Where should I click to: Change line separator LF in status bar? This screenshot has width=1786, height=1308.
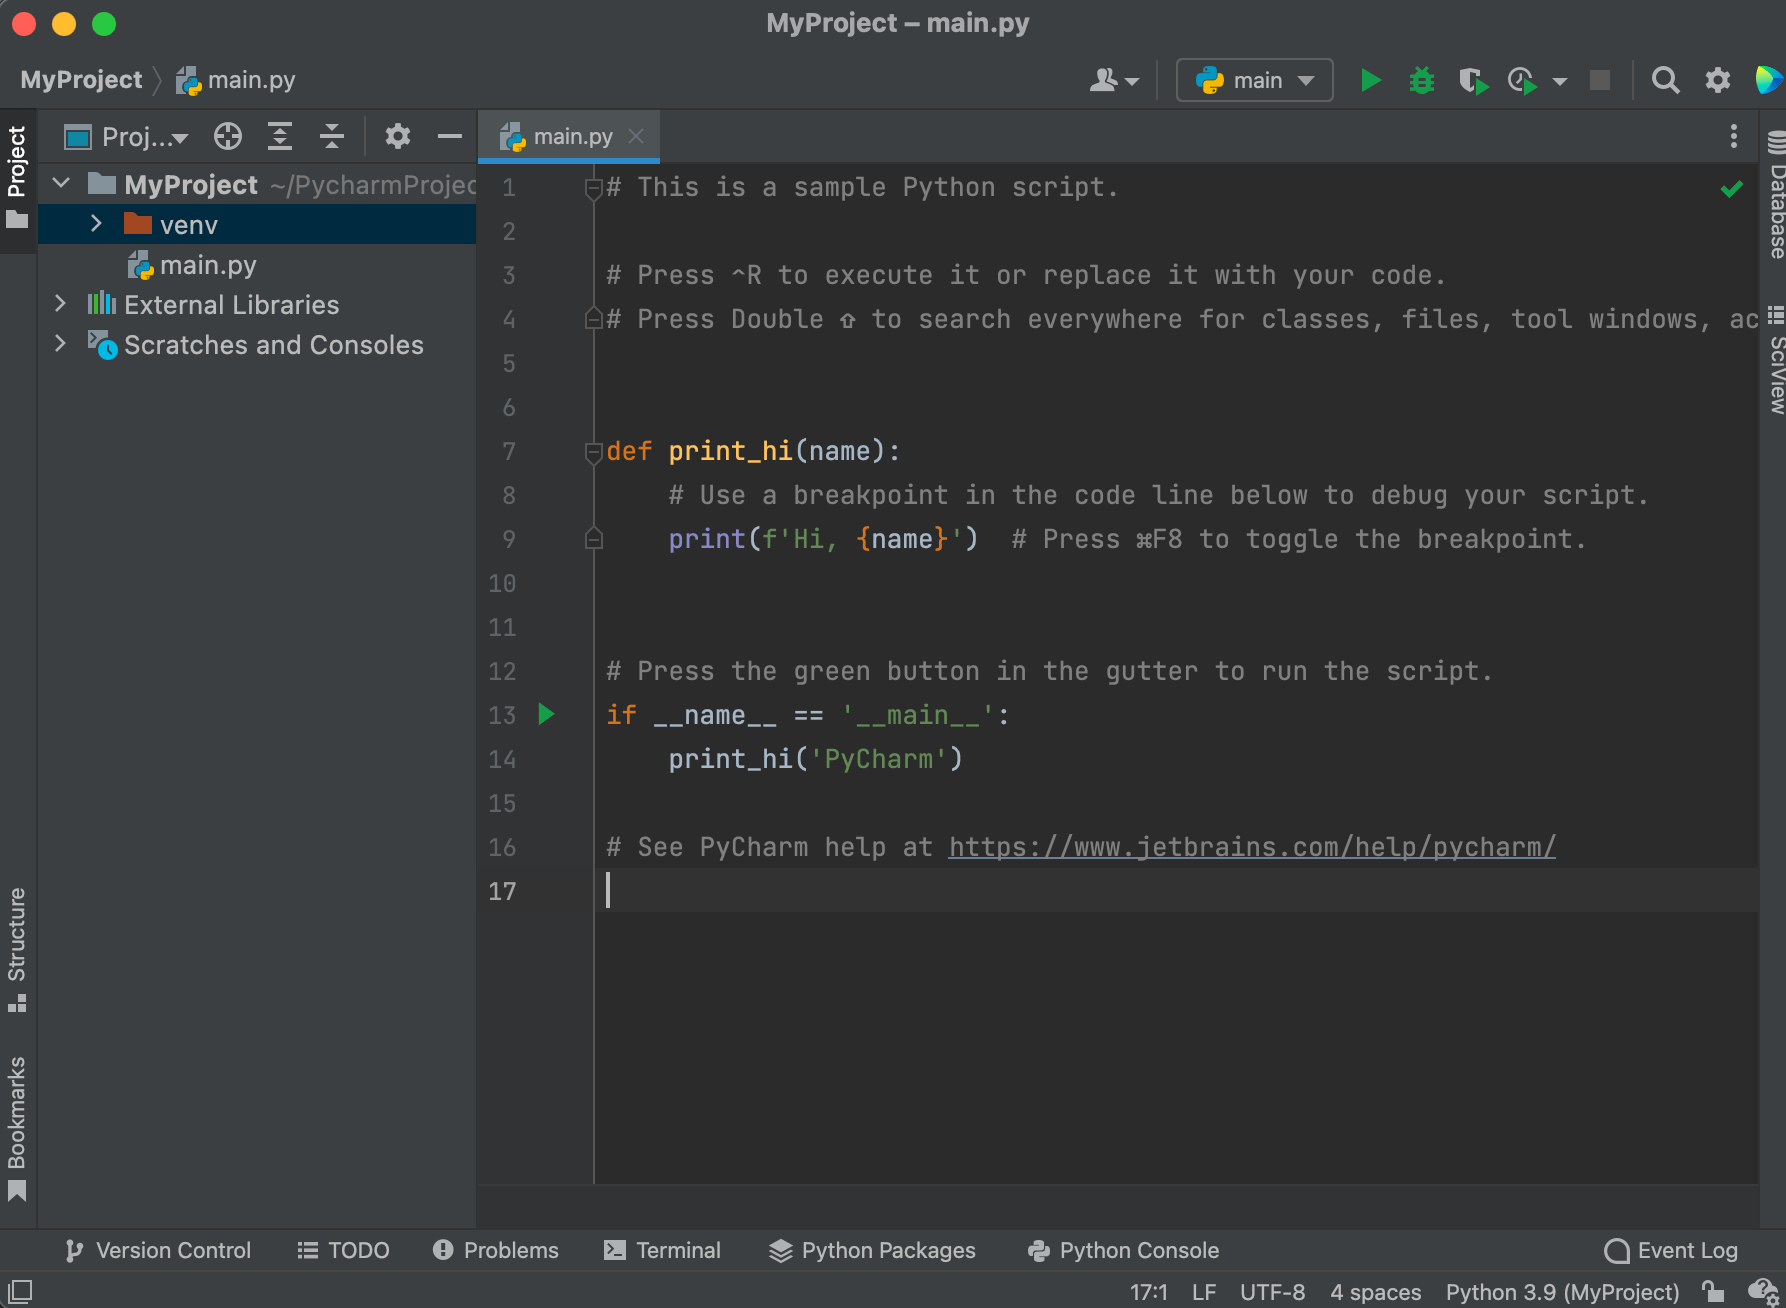(1204, 1292)
